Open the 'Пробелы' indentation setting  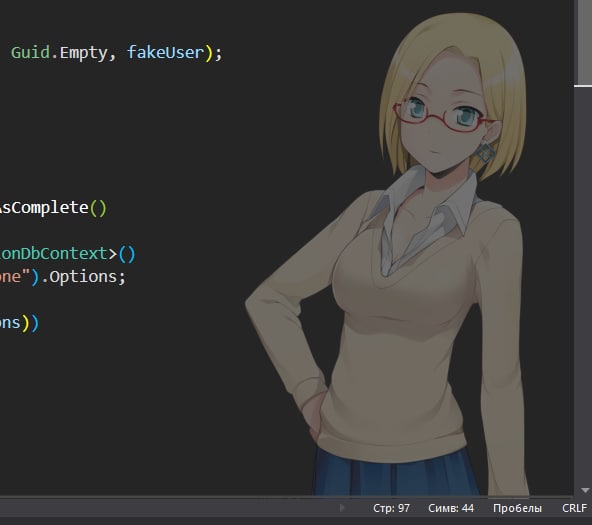[517, 508]
